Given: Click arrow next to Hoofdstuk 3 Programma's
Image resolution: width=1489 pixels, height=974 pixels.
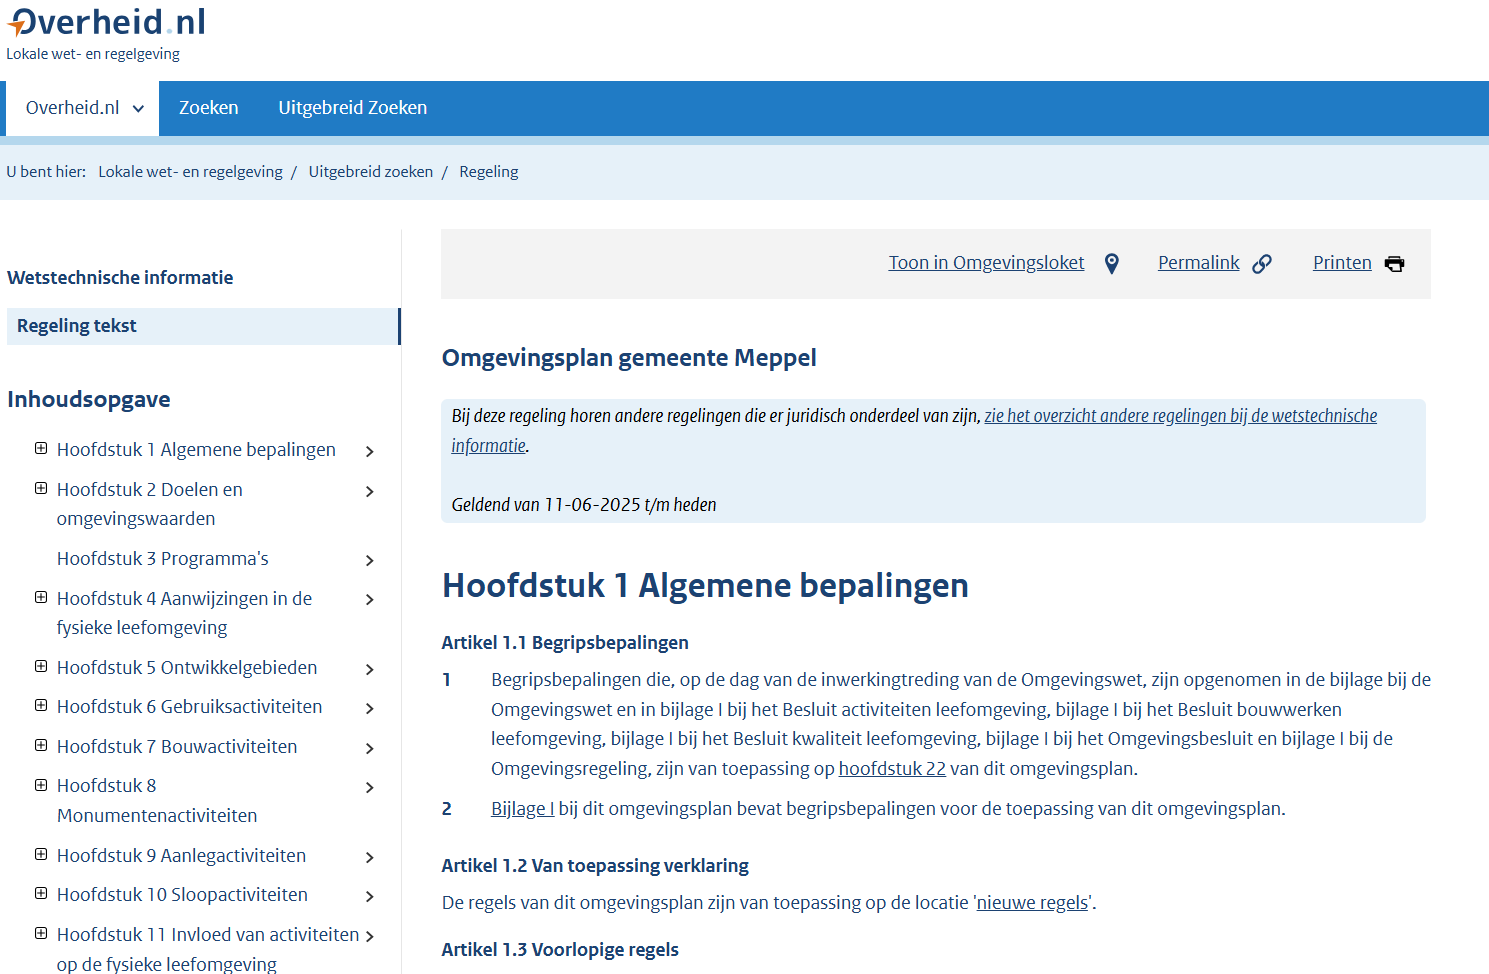Looking at the screenshot, I should coord(370,560).
